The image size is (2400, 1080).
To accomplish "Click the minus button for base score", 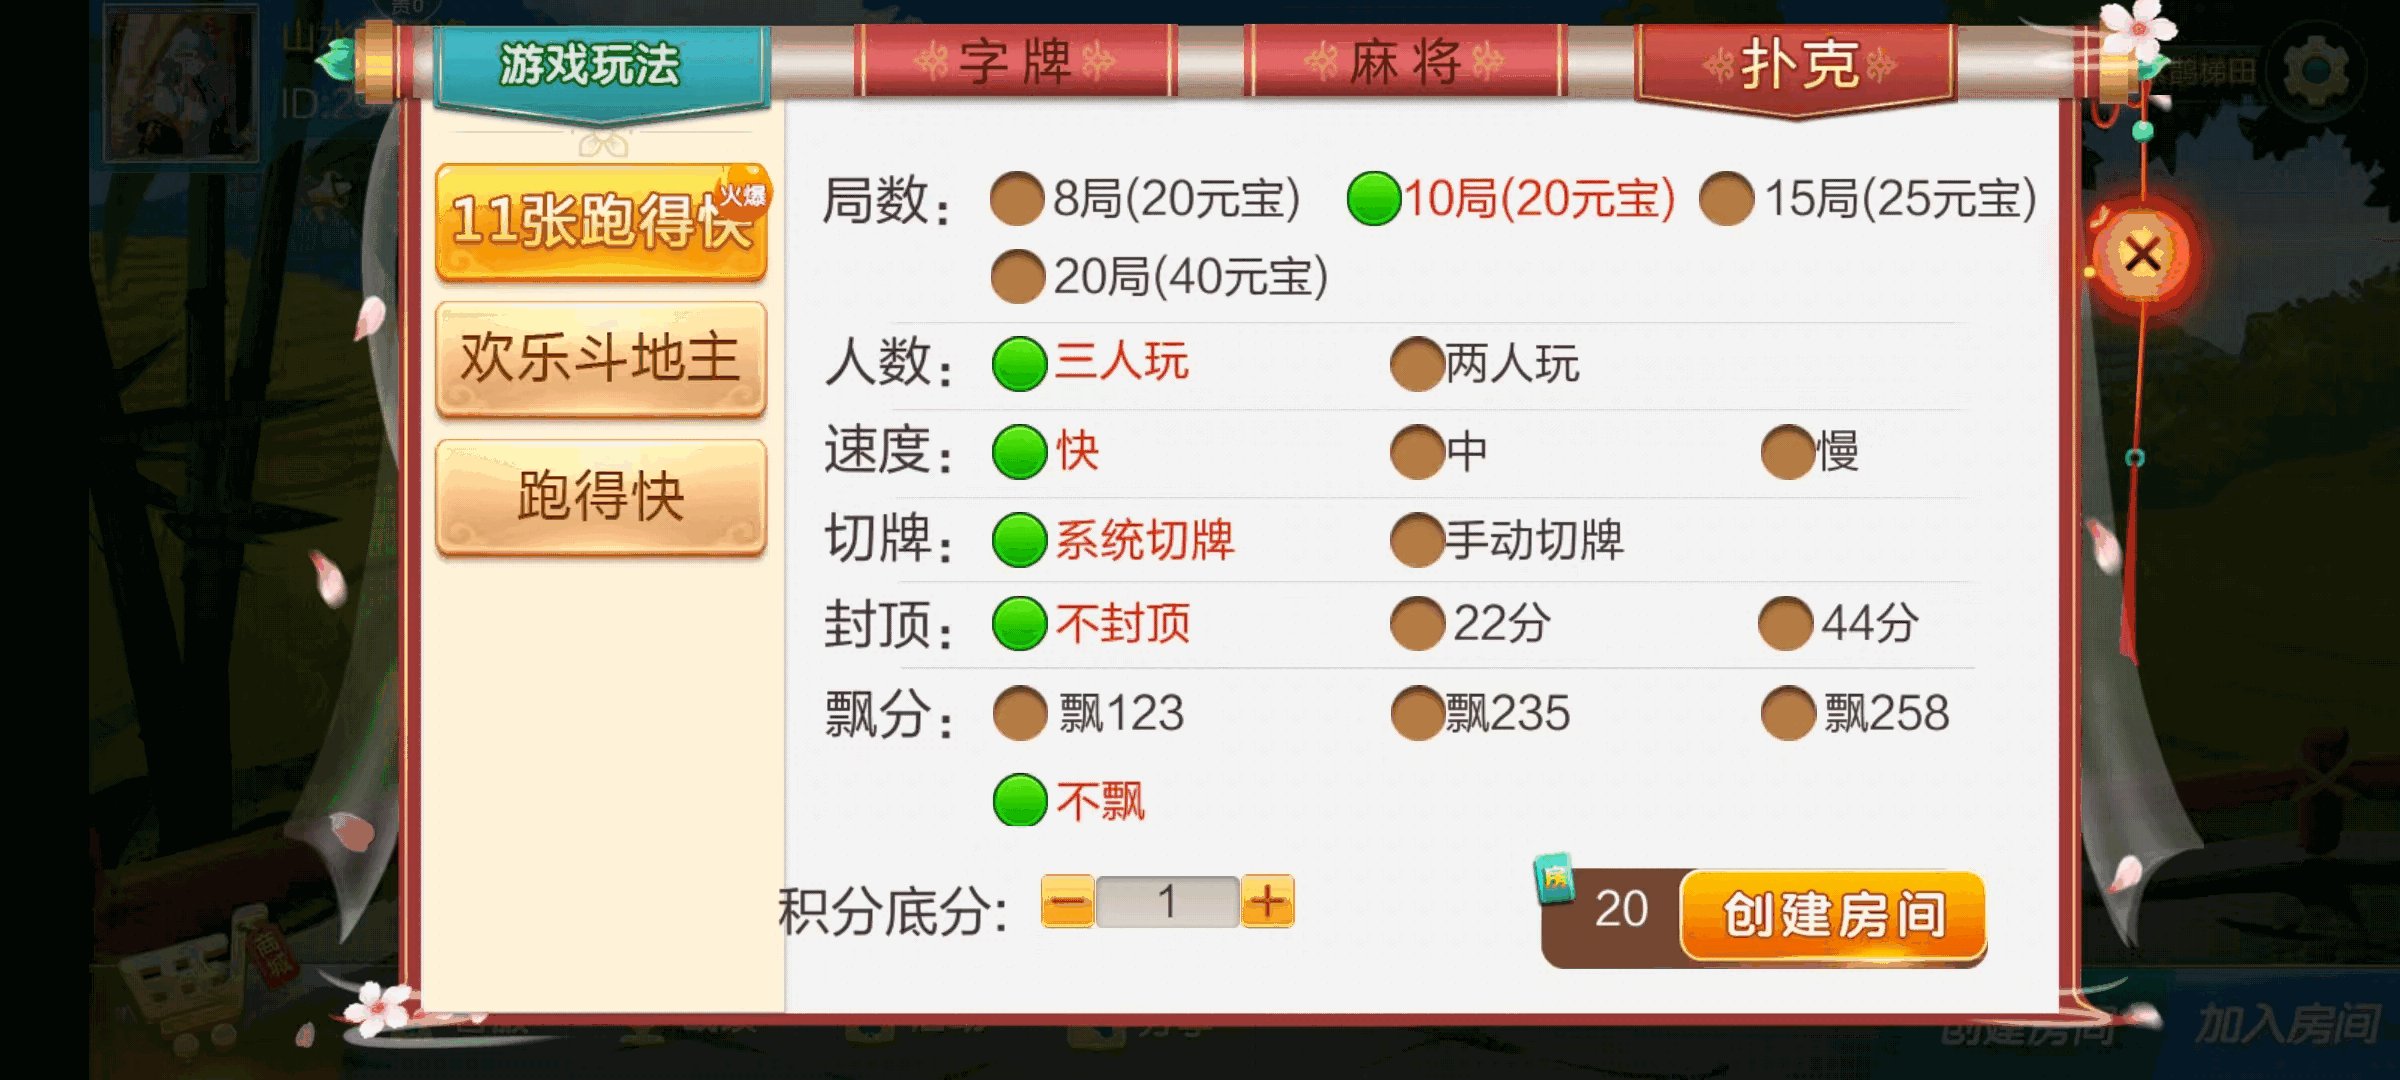I will tap(1068, 902).
